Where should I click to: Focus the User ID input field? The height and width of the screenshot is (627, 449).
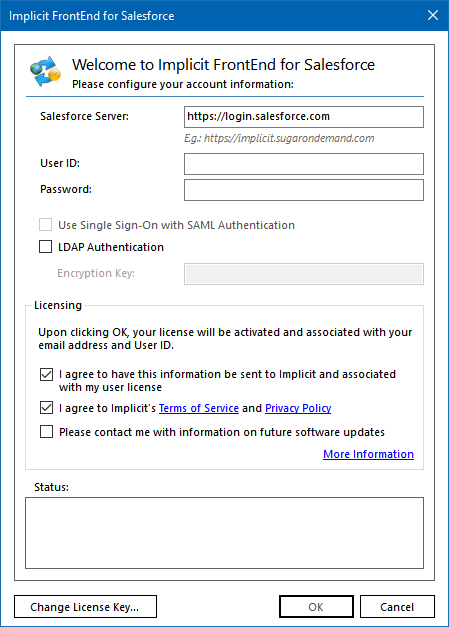pyautogui.click(x=303, y=164)
